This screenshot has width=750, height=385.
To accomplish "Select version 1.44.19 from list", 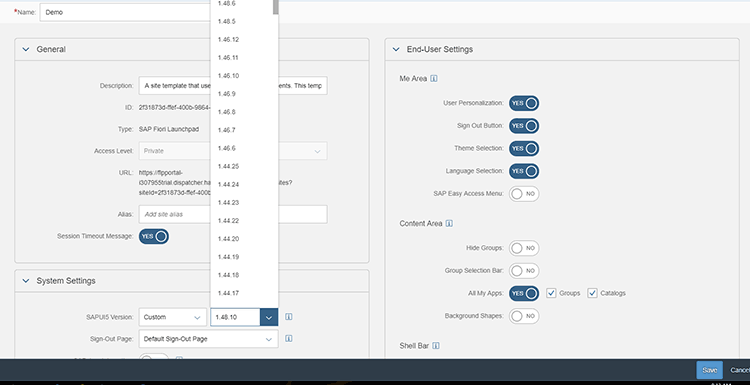I will pos(244,257).
